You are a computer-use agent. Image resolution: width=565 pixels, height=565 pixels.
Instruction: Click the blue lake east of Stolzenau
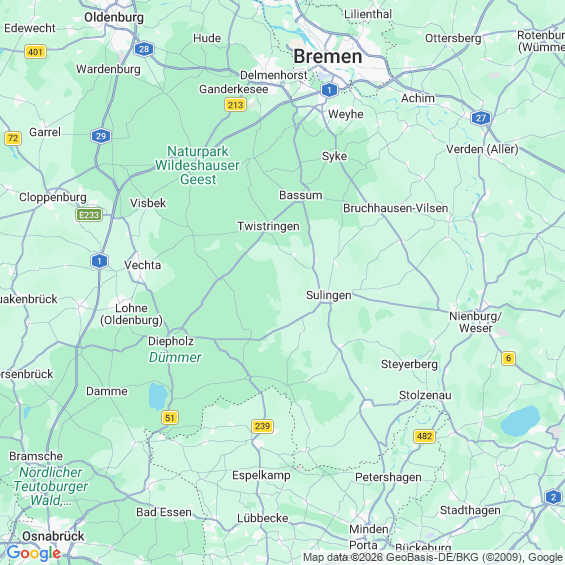520,421
